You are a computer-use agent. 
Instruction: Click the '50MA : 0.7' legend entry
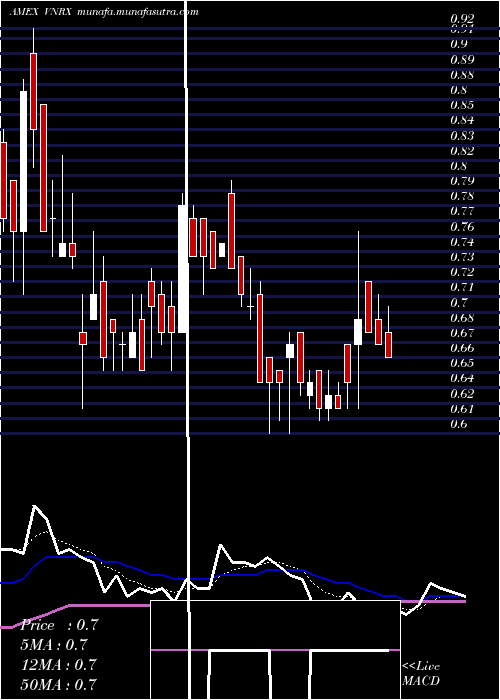coord(59,684)
